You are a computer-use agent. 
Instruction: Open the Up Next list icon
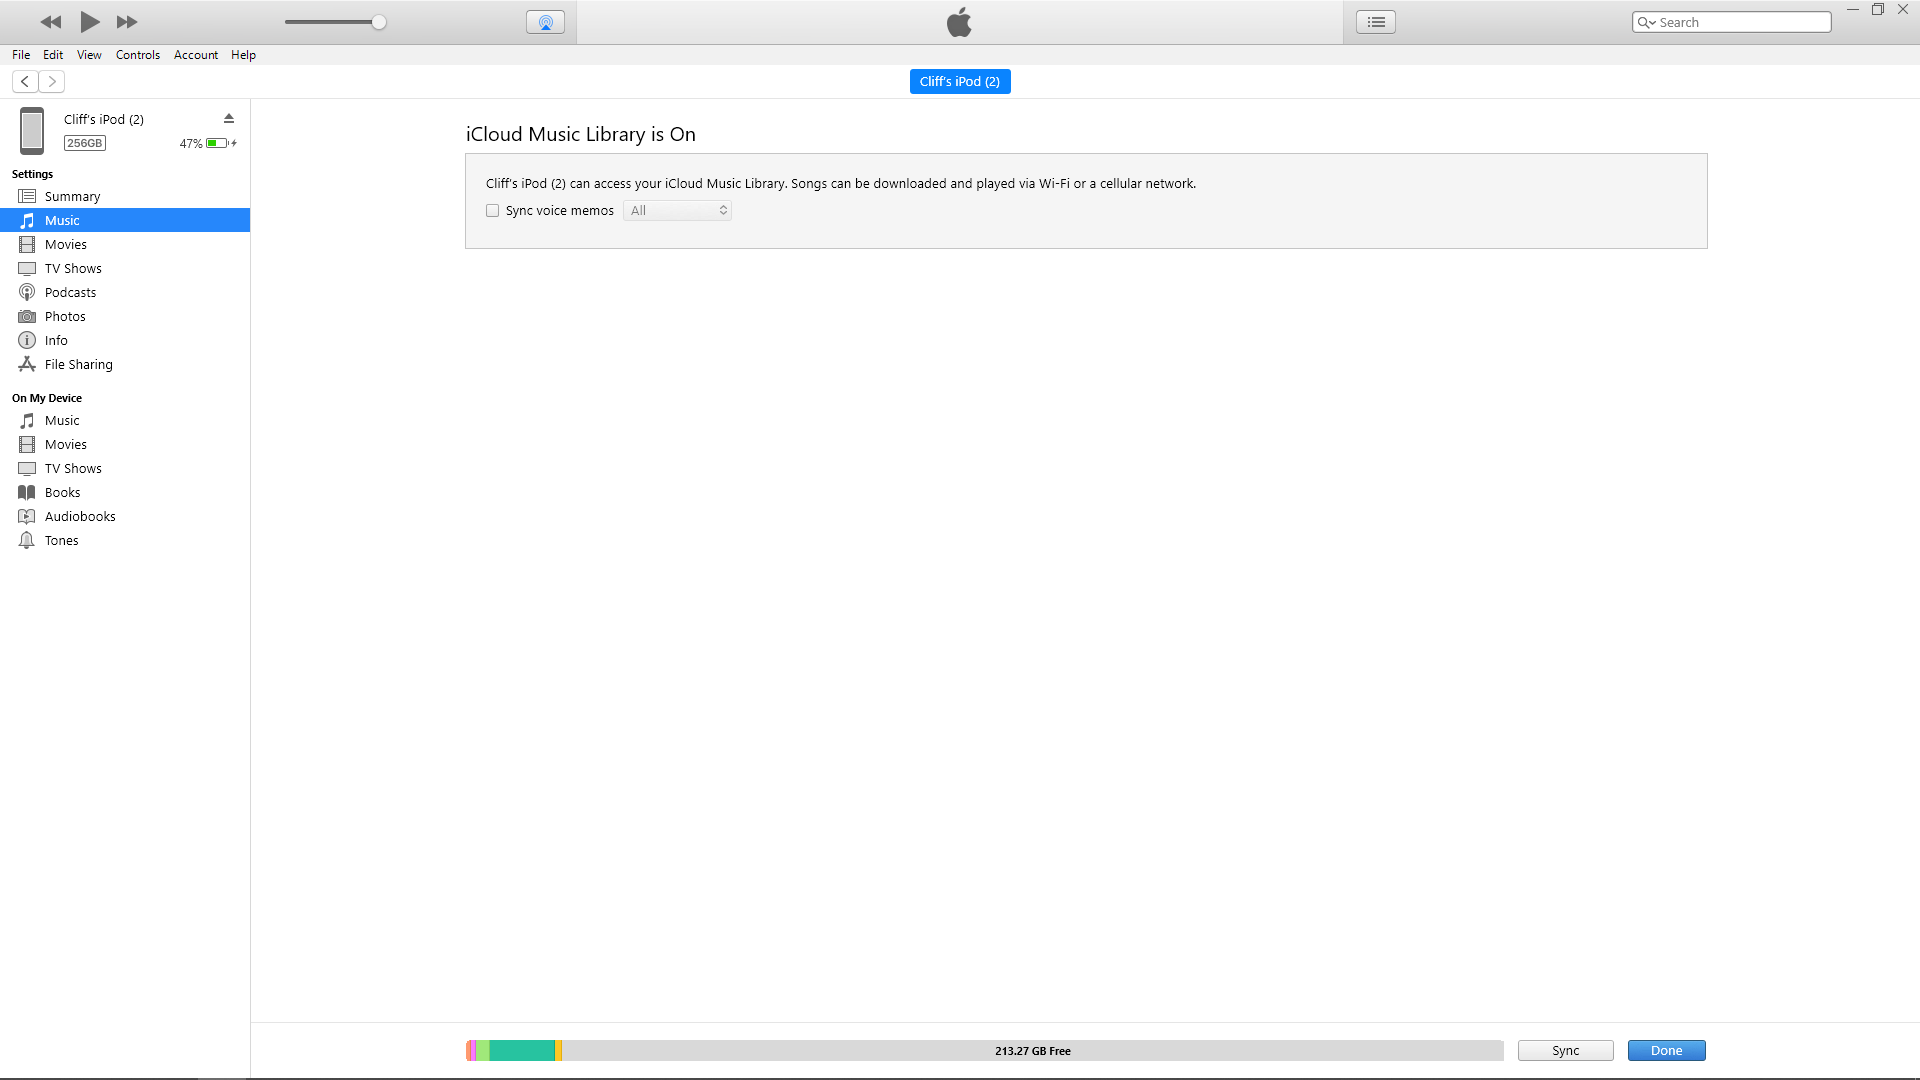pyautogui.click(x=1376, y=22)
